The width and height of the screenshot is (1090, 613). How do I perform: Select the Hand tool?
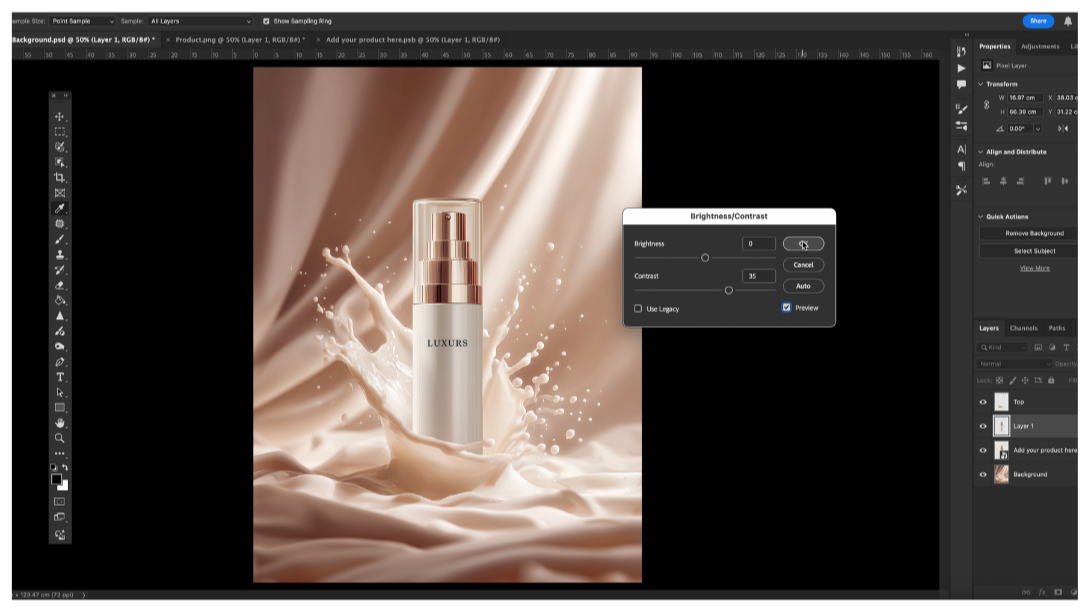(x=60, y=423)
